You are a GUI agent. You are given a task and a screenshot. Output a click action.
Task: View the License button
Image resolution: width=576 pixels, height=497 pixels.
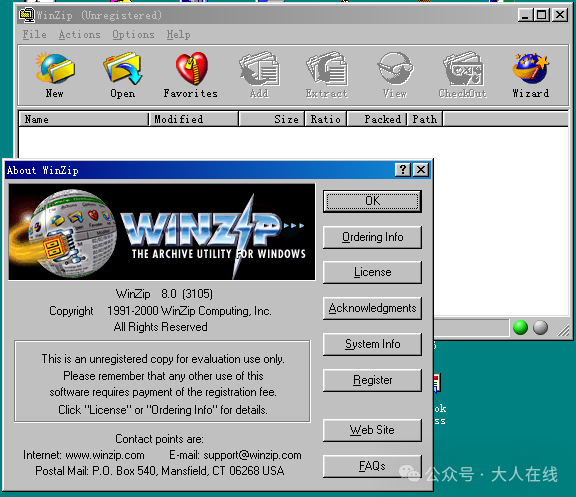372,272
